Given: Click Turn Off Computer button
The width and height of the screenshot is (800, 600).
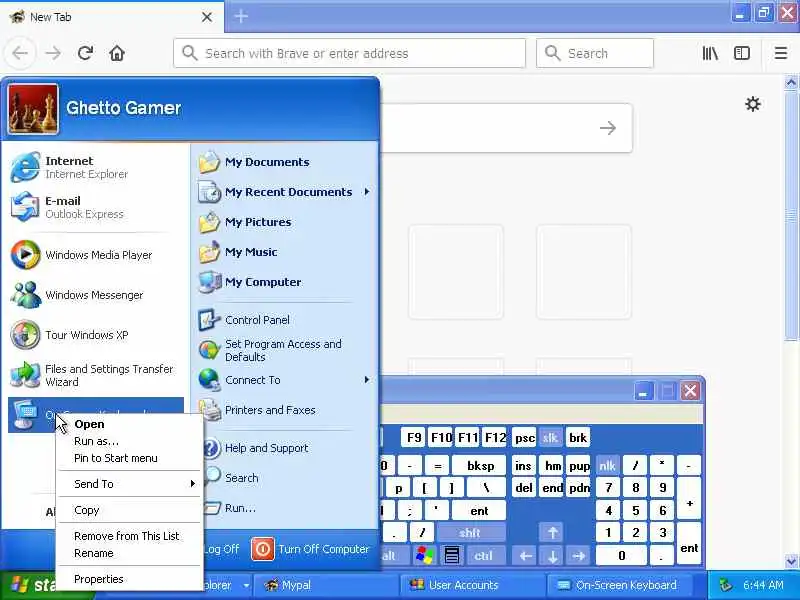Looking at the screenshot, I should (310, 549).
